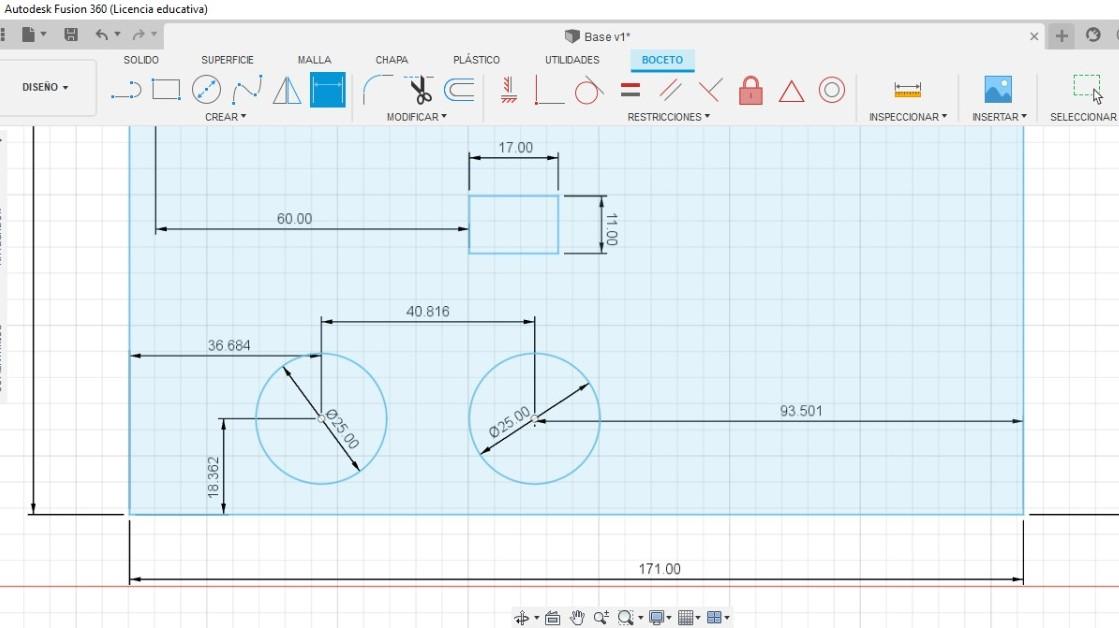This screenshot has width=1119, height=628.
Task: Open the File menu icon
Action: [x=28, y=34]
